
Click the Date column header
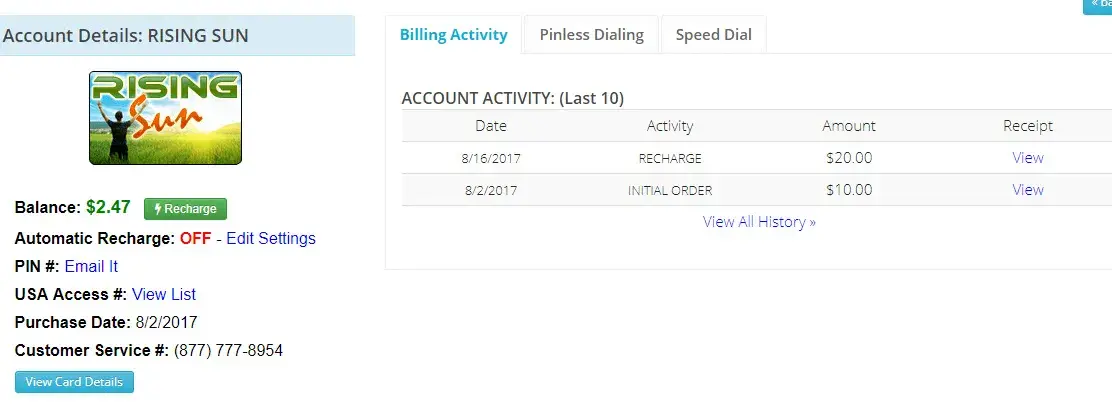coord(491,126)
